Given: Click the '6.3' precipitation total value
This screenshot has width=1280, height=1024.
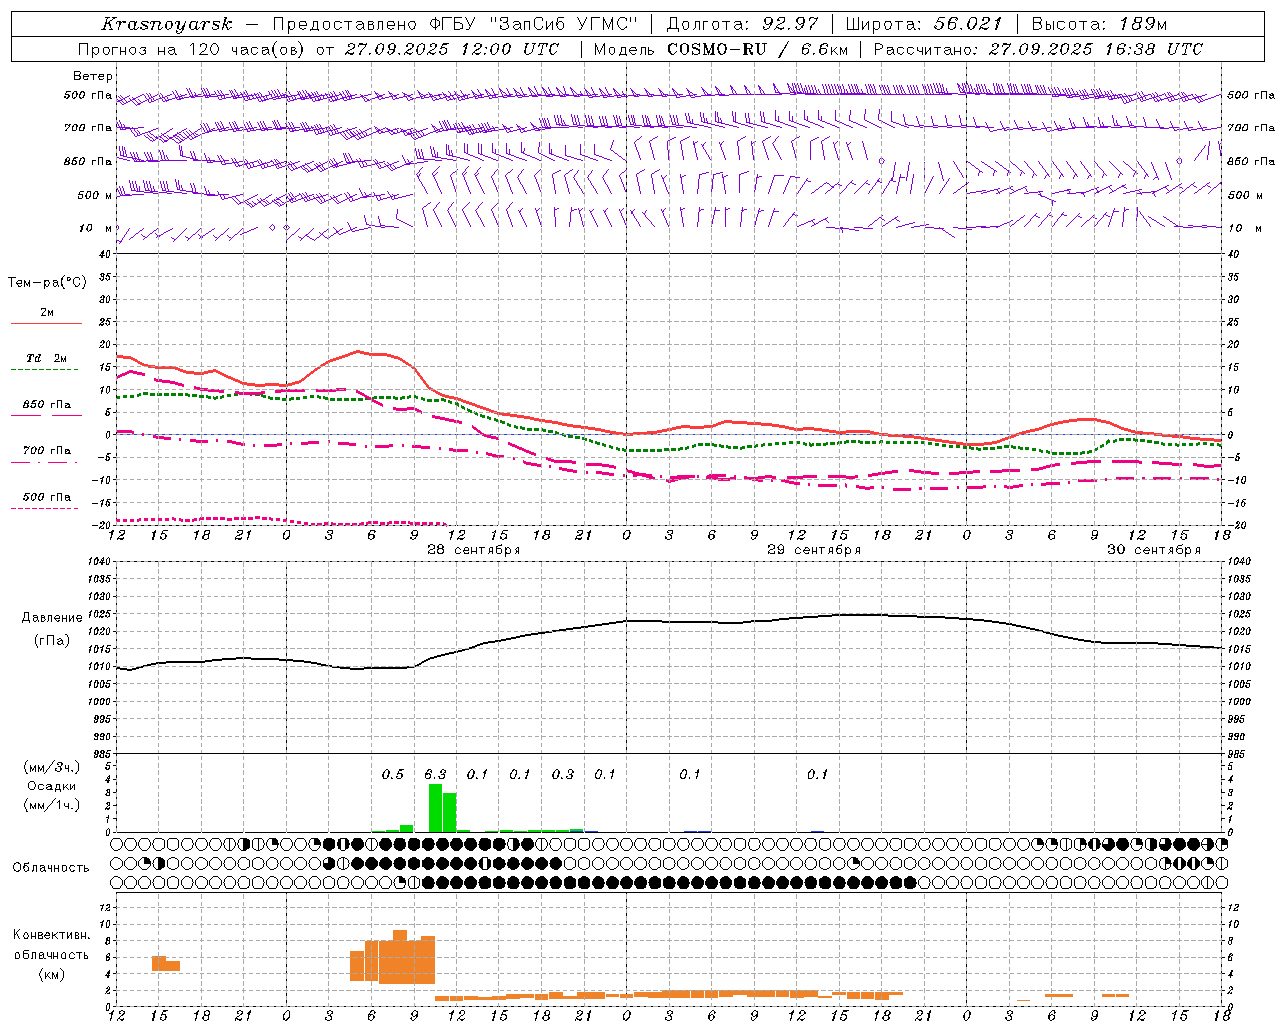Looking at the screenshot, I should pyautogui.click(x=435, y=774).
